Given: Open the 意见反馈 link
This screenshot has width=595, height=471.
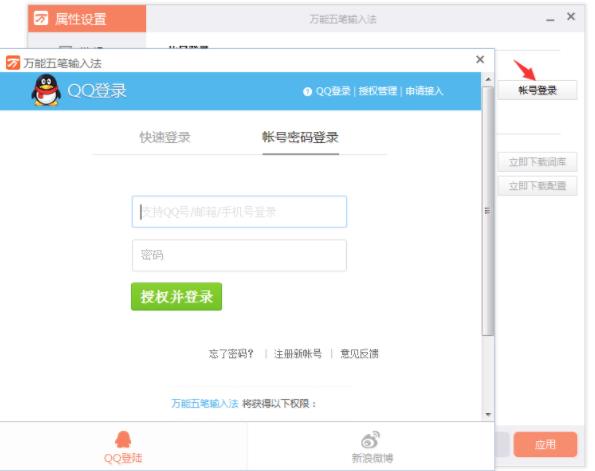Looking at the screenshot, I should click(359, 354).
